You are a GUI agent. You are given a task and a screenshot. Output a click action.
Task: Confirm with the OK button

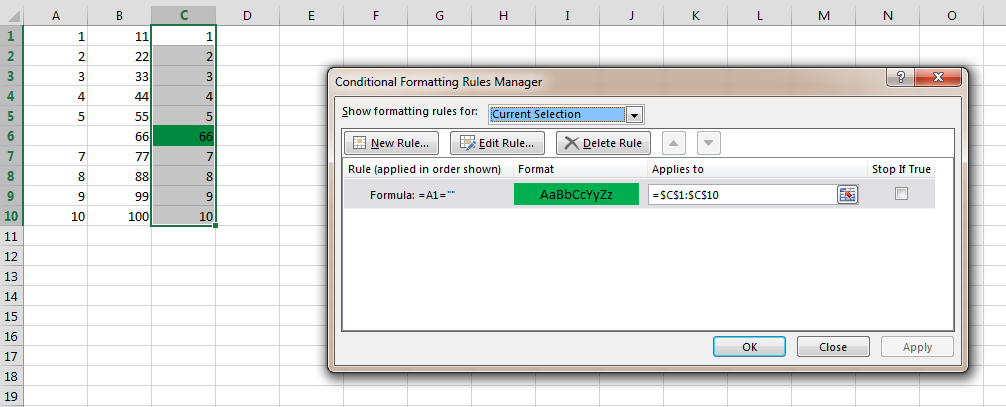click(749, 347)
